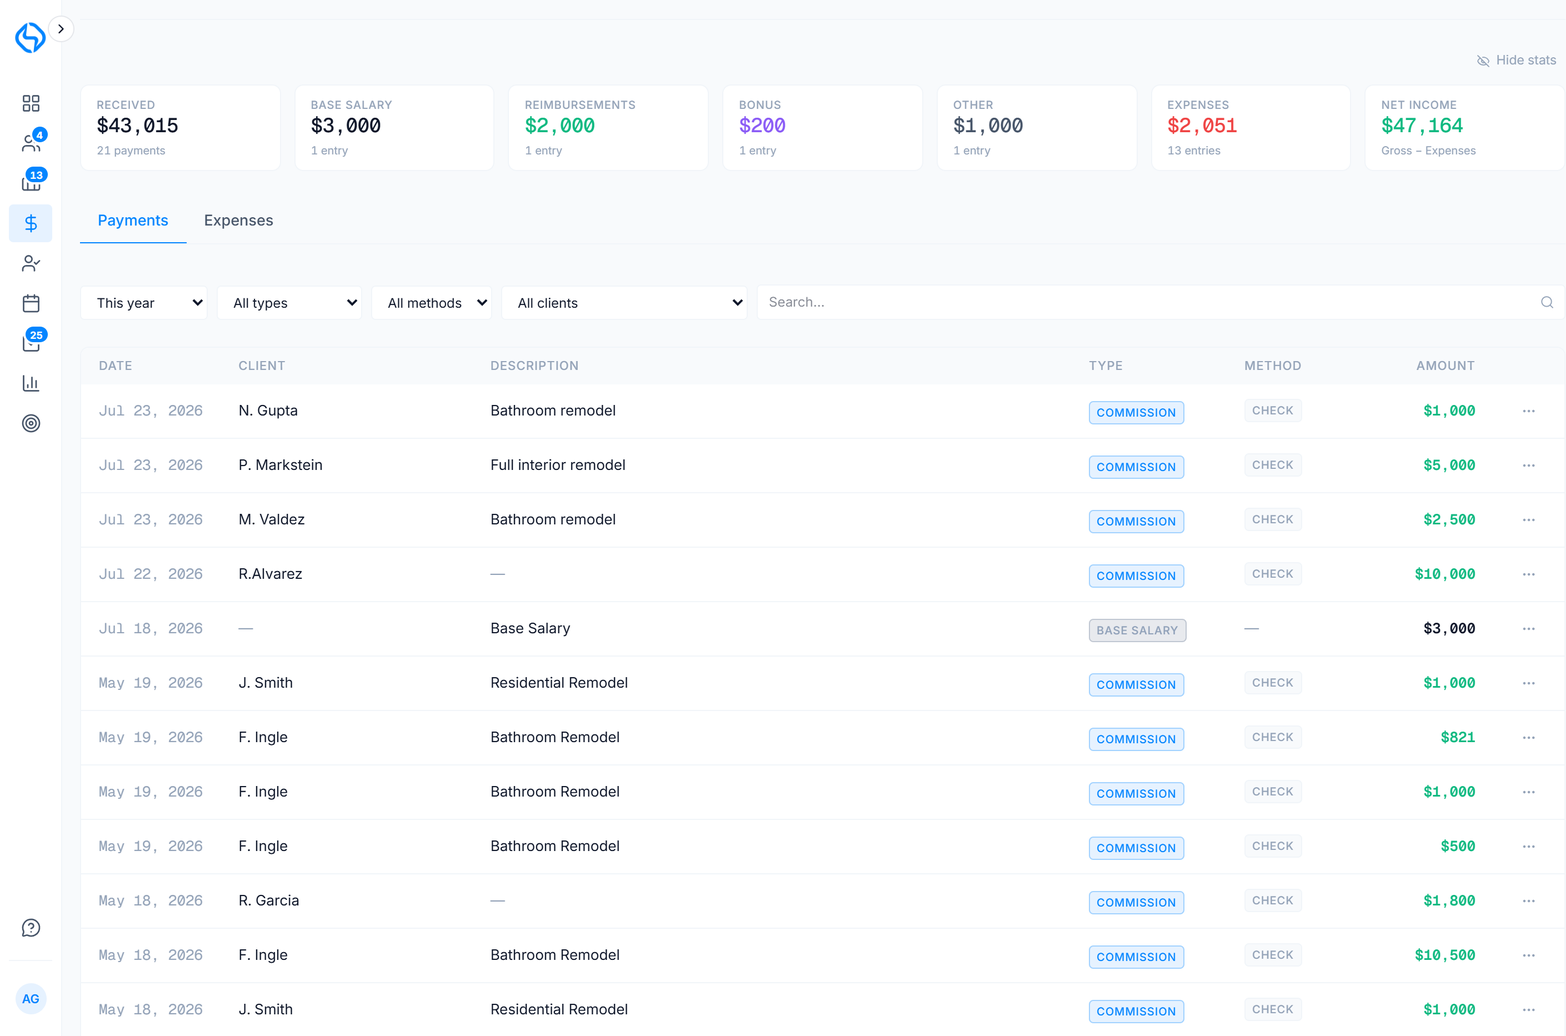Image resolution: width=1566 pixels, height=1036 pixels.
Task: Expand the sidebar with the chevron button
Action: click(61, 29)
